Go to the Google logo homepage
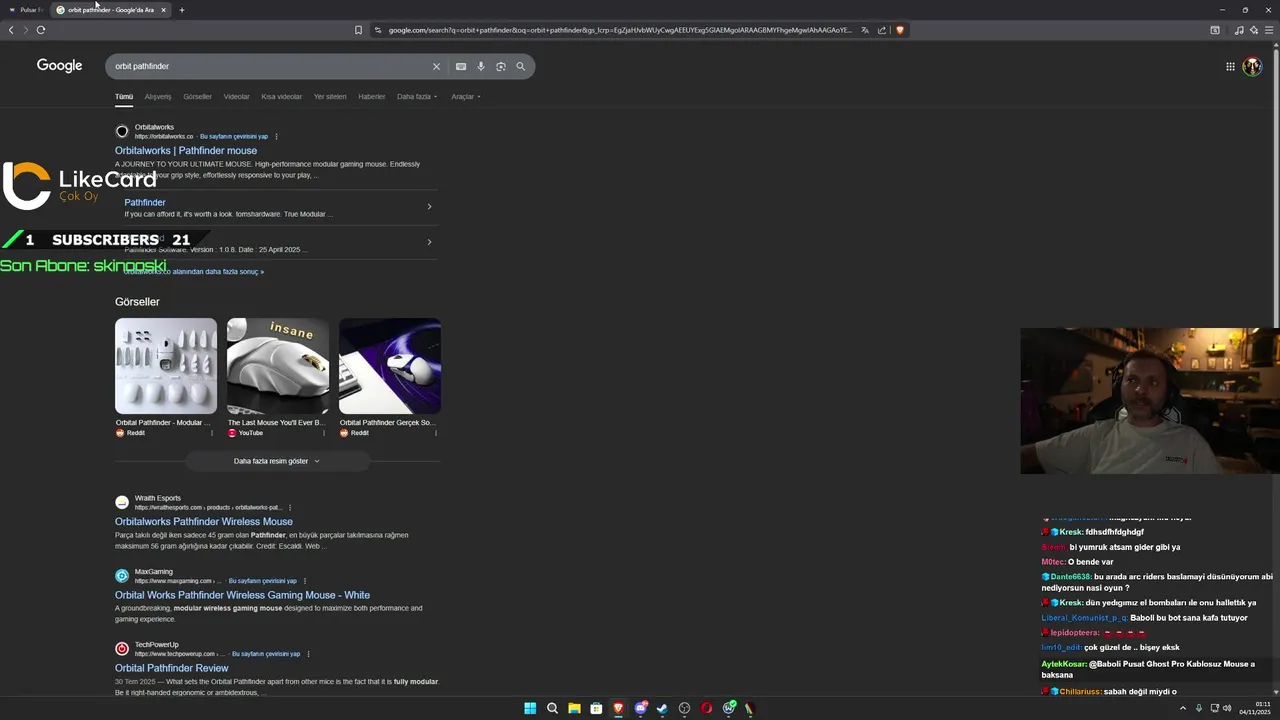Viewport: 1280px width, 720px height. pos(59,65)
